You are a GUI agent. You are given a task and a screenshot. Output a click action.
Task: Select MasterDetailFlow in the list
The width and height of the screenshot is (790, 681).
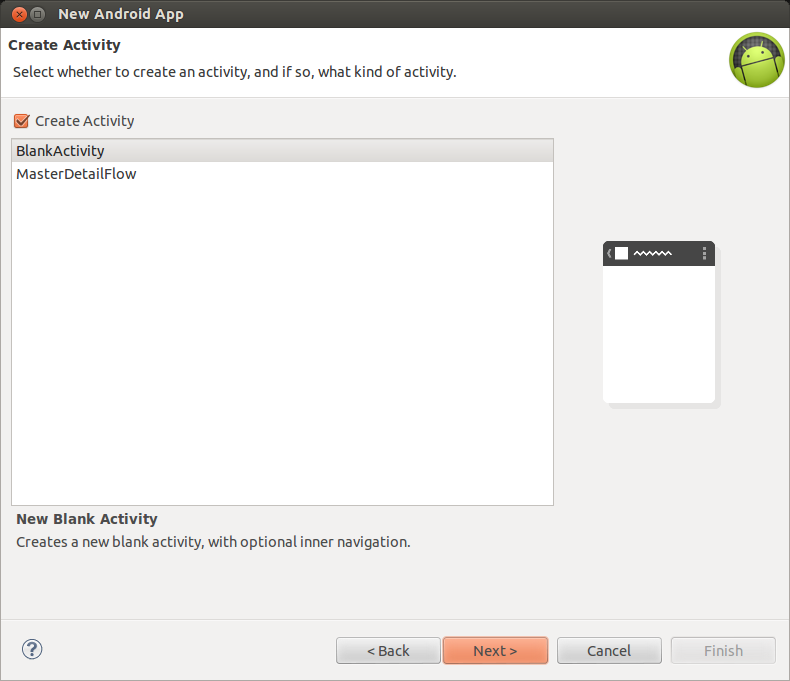(282, 174)
